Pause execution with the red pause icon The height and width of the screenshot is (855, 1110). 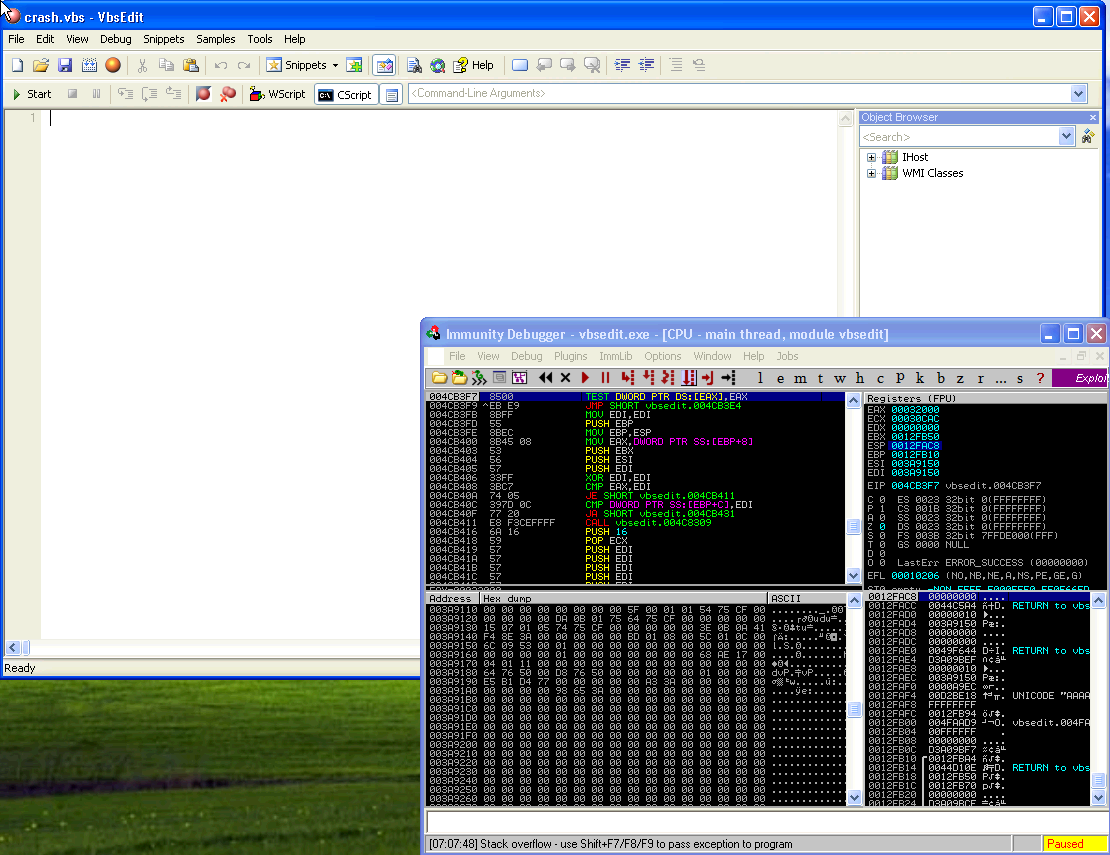(x=605, y=378)
